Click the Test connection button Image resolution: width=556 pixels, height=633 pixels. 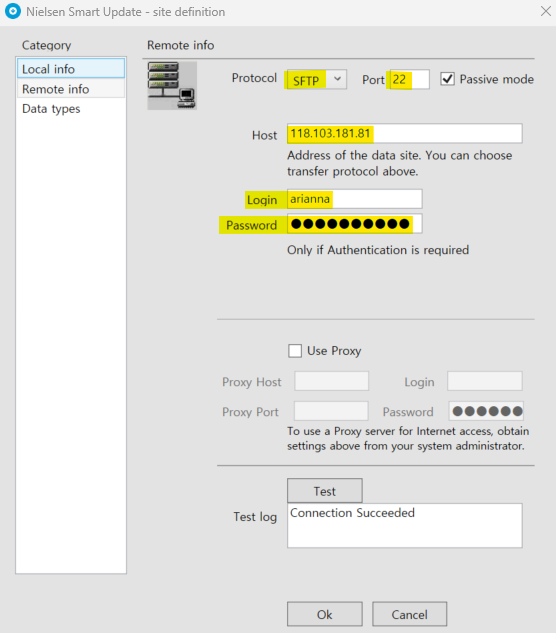tap(325, 491)
